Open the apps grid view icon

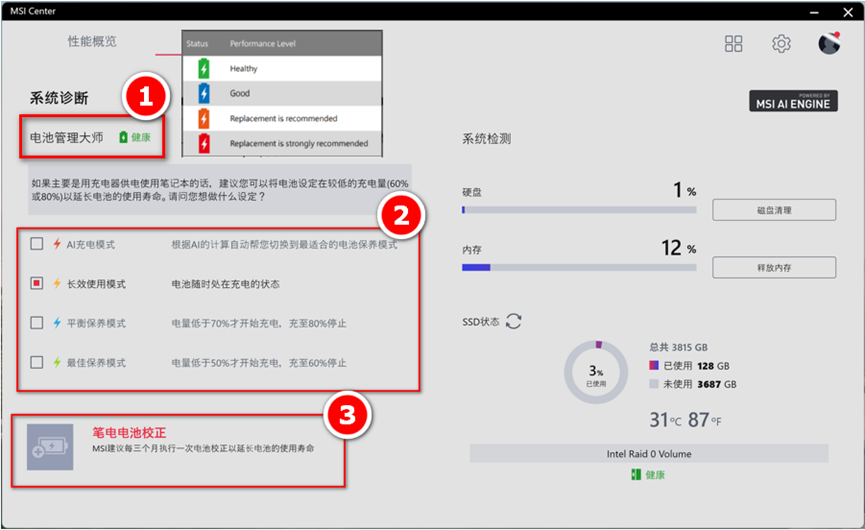(734, 43)
